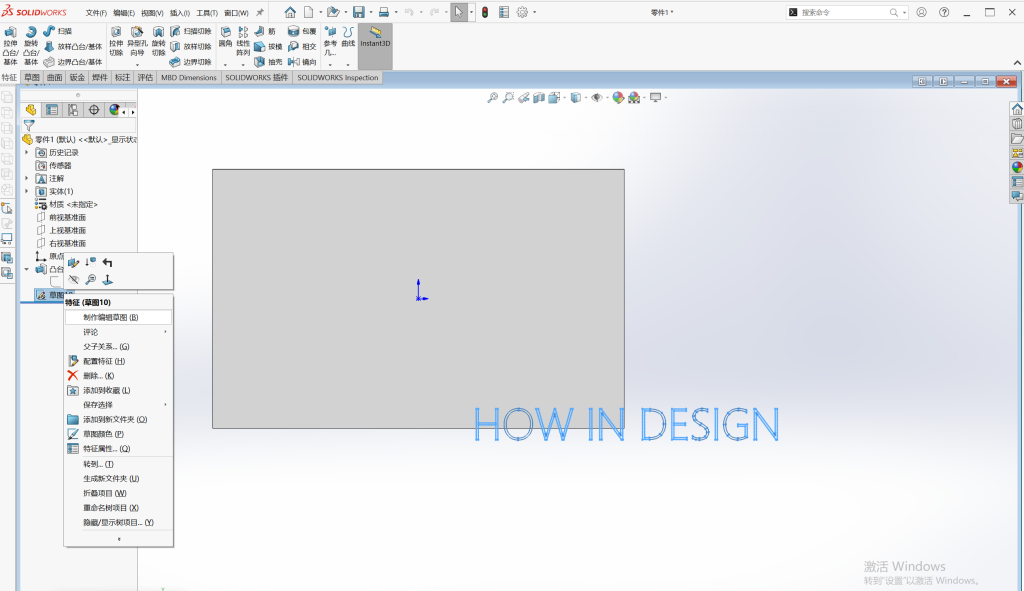
Task: Open the 参考几何体 reference geometry tool
Action: pyautogui.click(x=330, y=40)
